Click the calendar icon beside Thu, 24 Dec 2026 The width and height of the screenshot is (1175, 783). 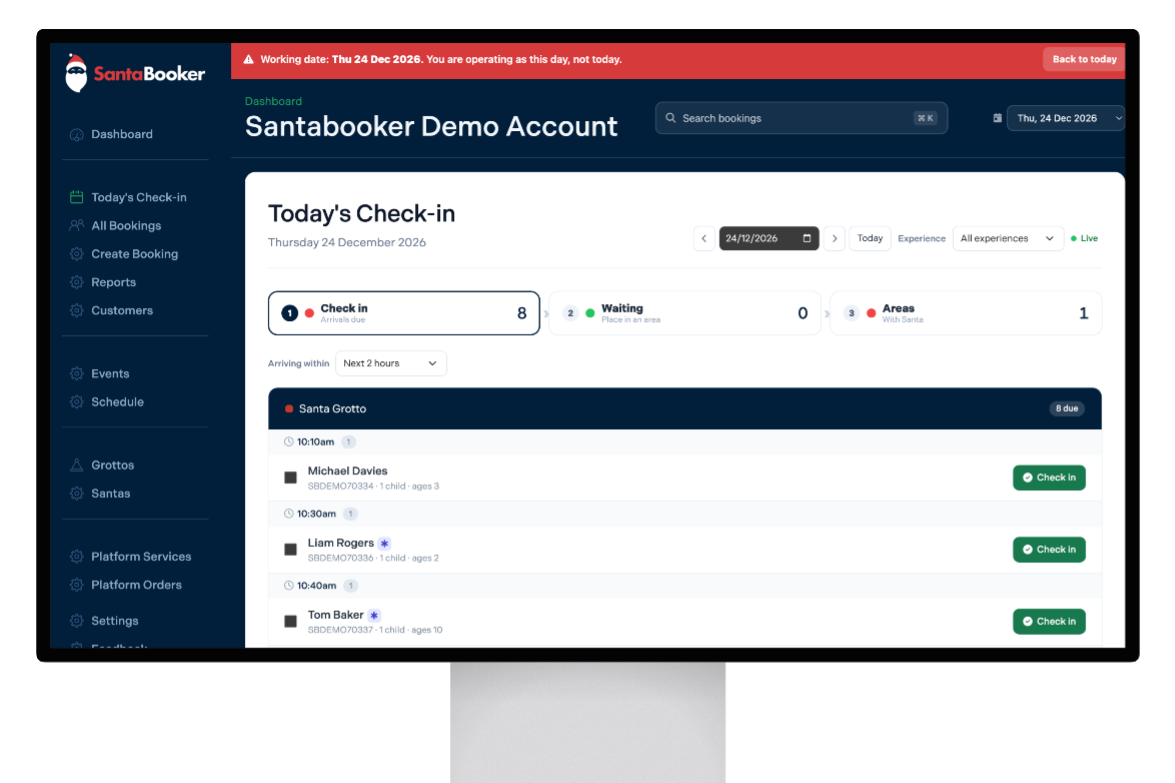[997, 118]
